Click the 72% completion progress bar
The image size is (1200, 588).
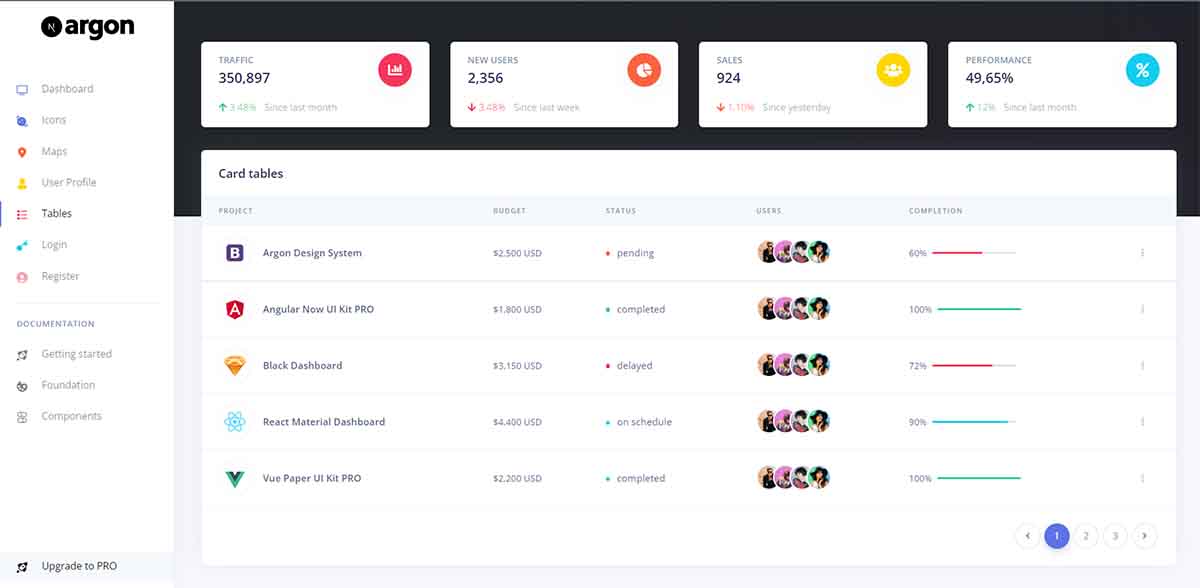tap(974, 366)
